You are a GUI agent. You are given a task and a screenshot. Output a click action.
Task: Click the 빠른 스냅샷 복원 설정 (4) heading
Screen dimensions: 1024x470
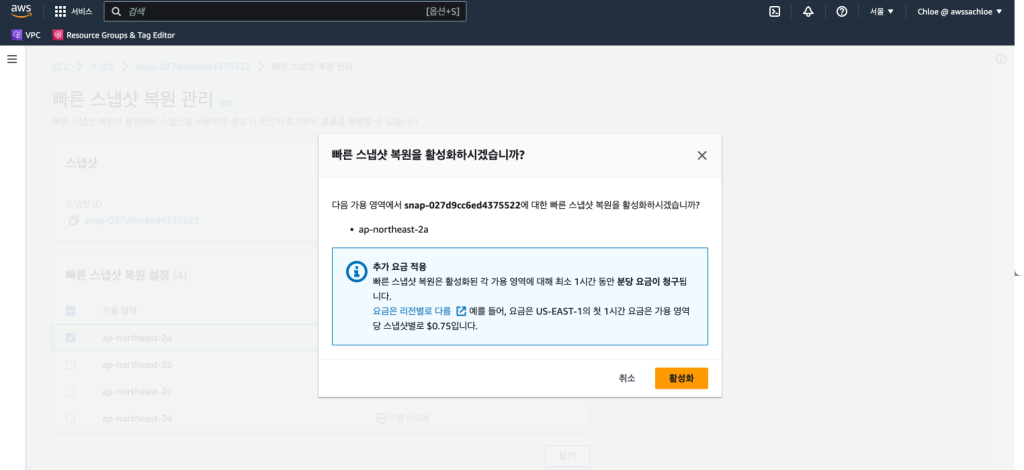tap(127, 275)
